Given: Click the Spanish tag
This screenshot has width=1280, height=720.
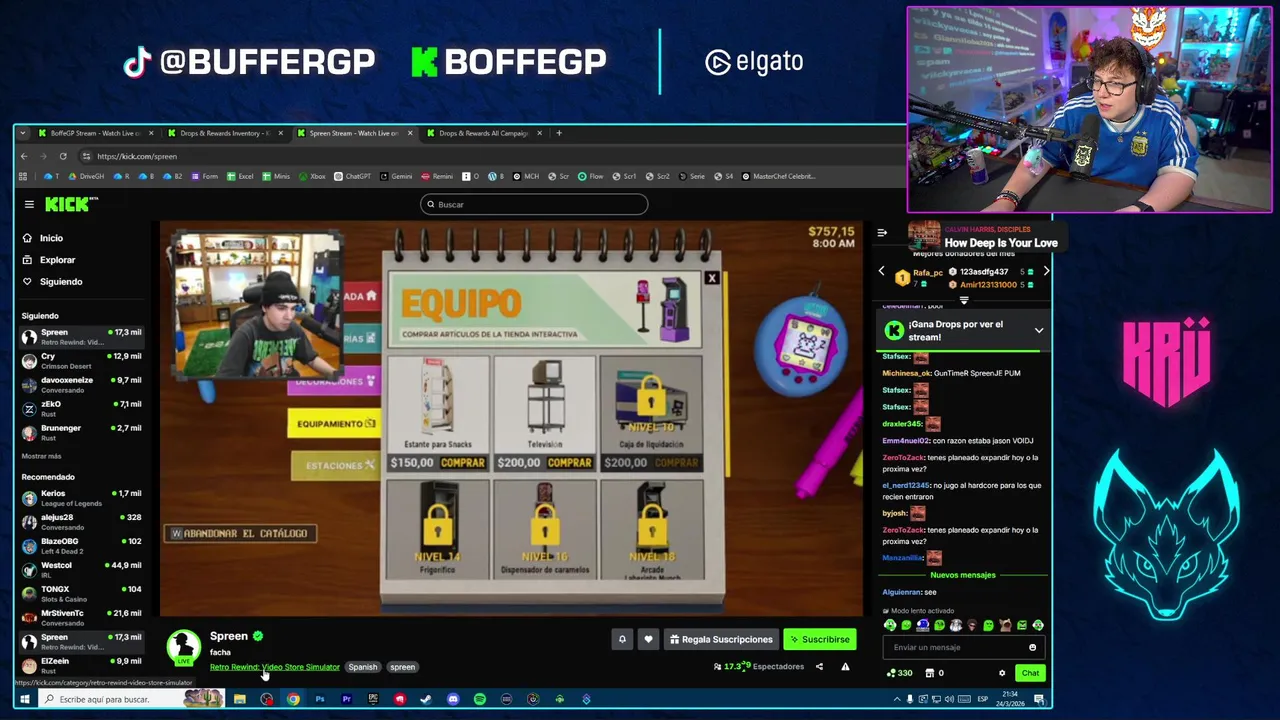Looking at the screenshot, I should click(x=363, y=667).
